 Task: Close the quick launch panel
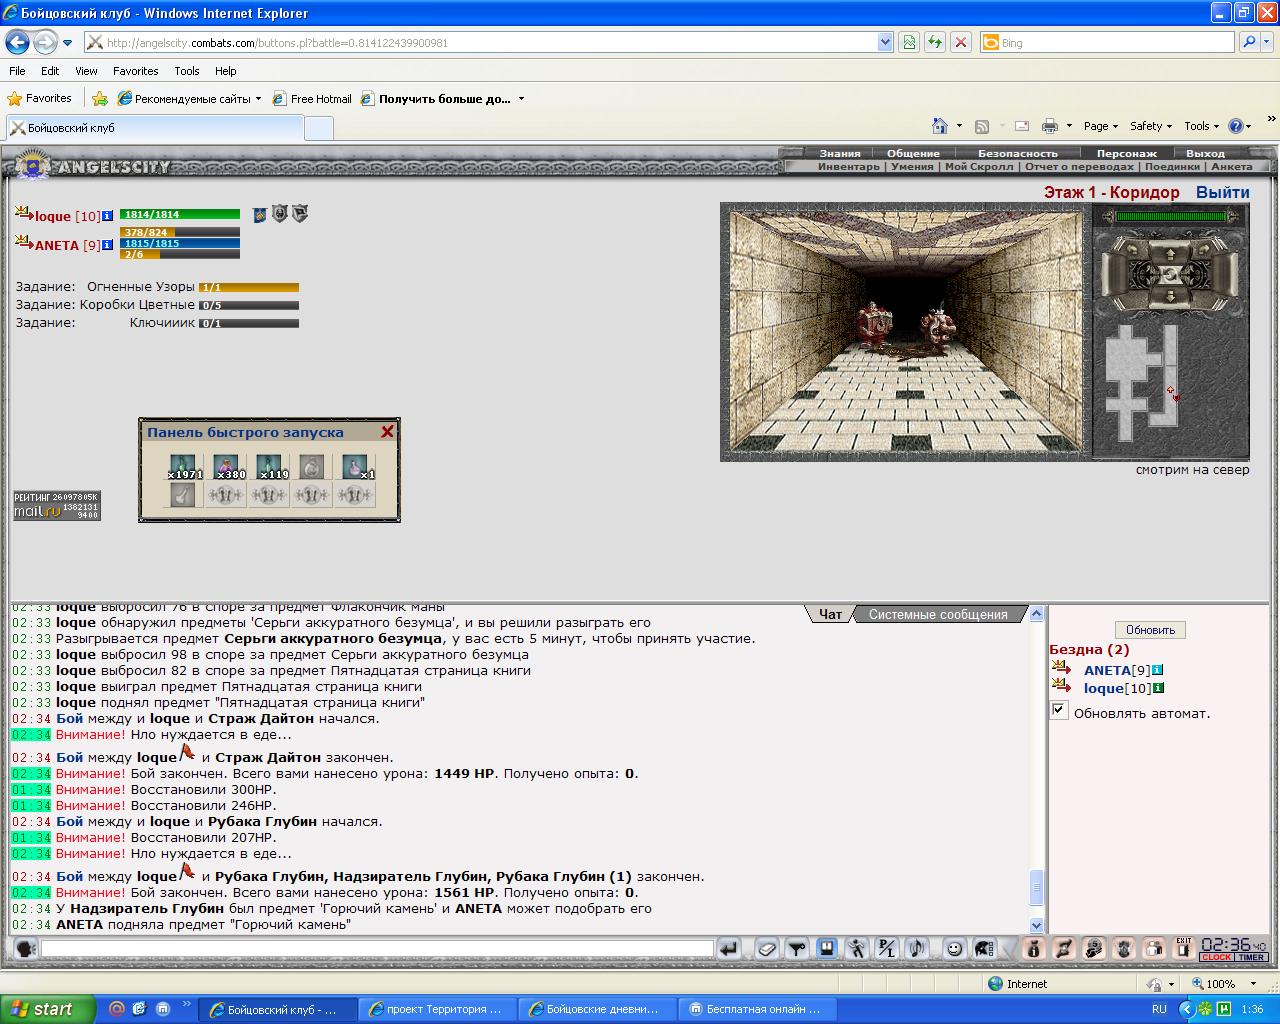pyautogui.click(x=387, y=432)
